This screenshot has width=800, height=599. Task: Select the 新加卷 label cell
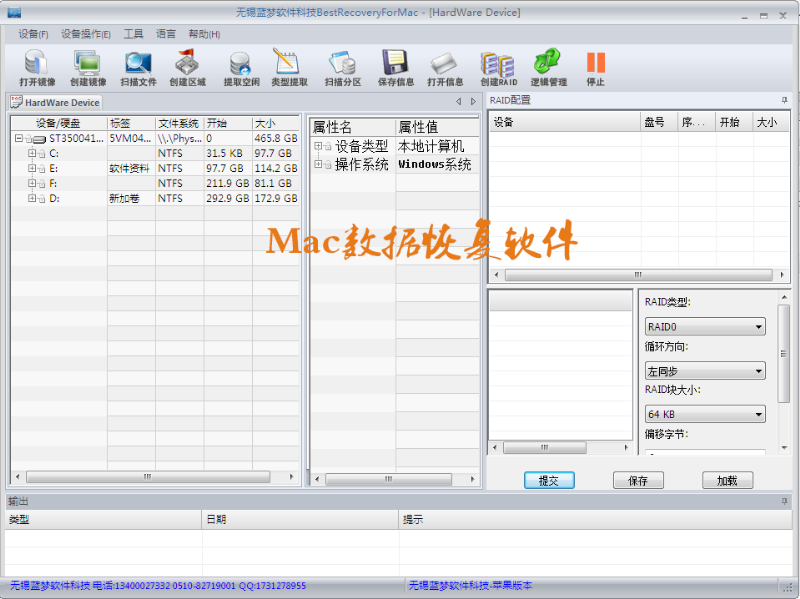click(x=130, y=198)
